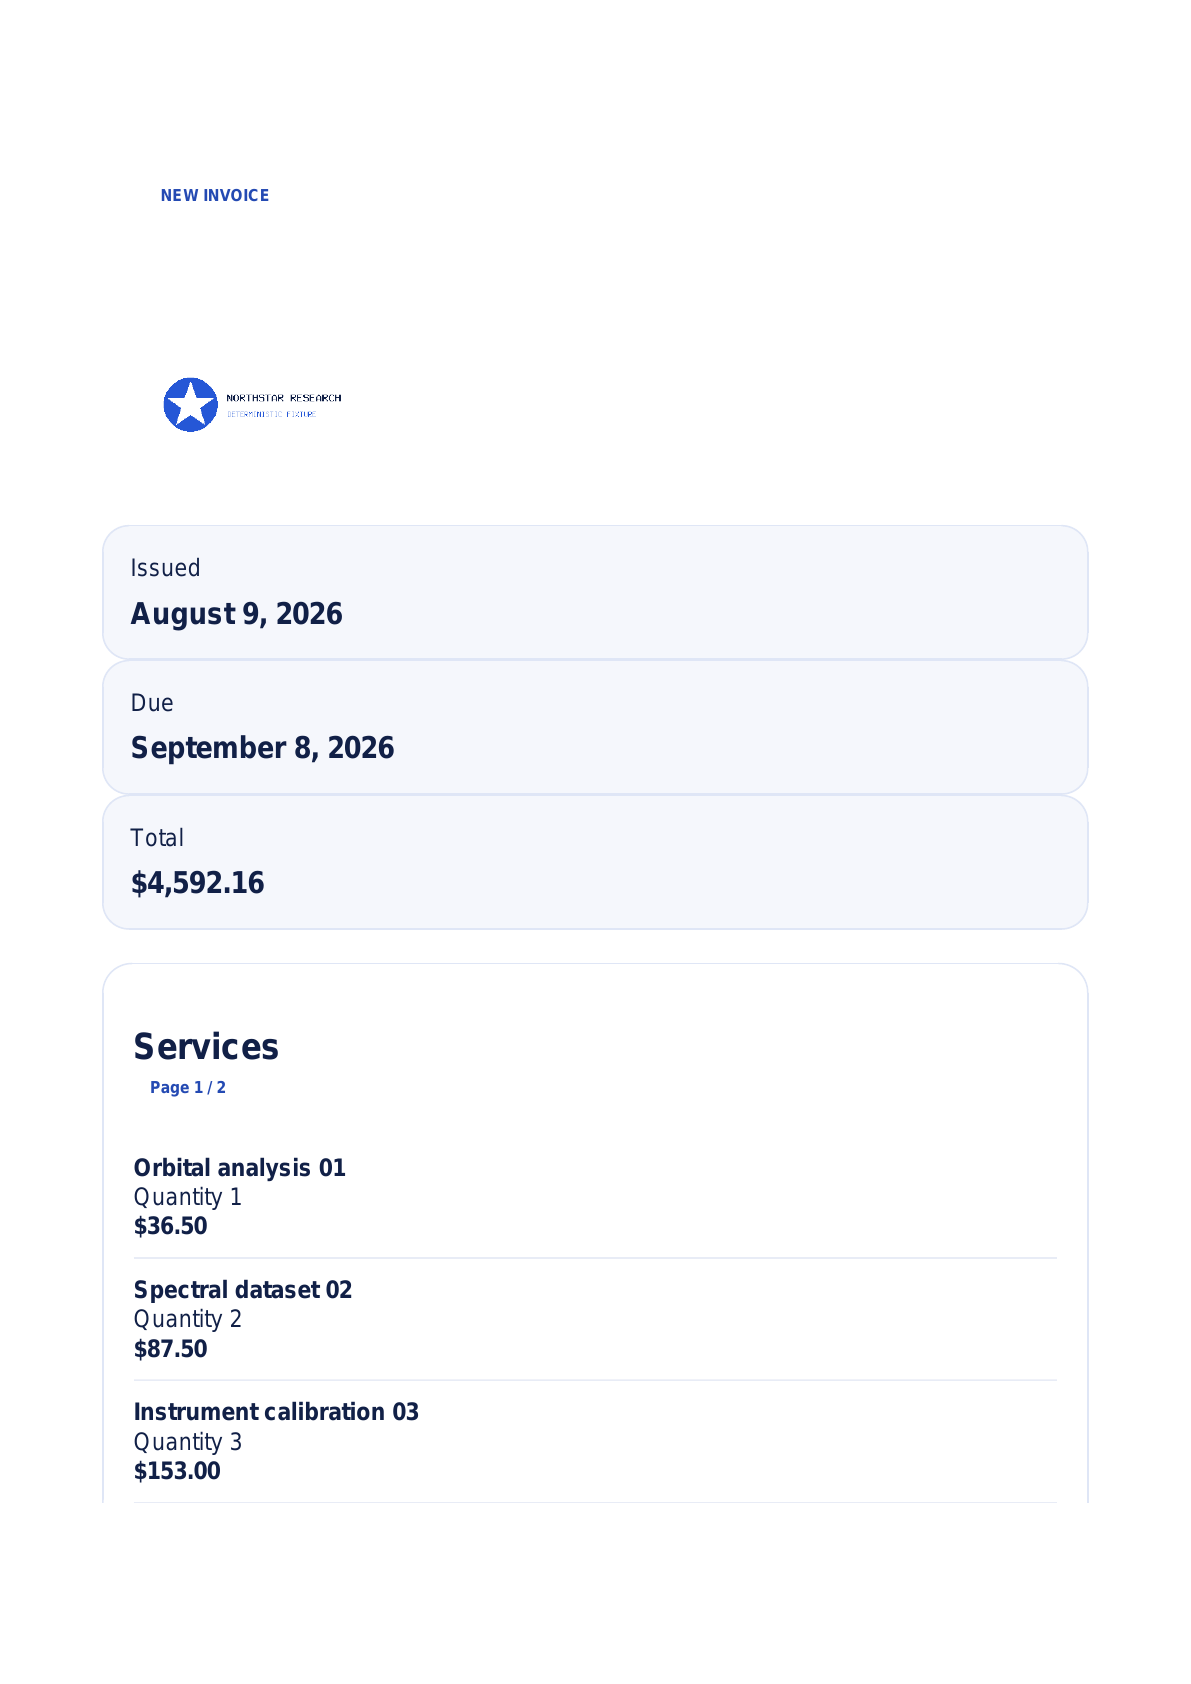Click the Issued field label
The width and height of the screenshot is (1191, 1684).
tap(165, 568)
